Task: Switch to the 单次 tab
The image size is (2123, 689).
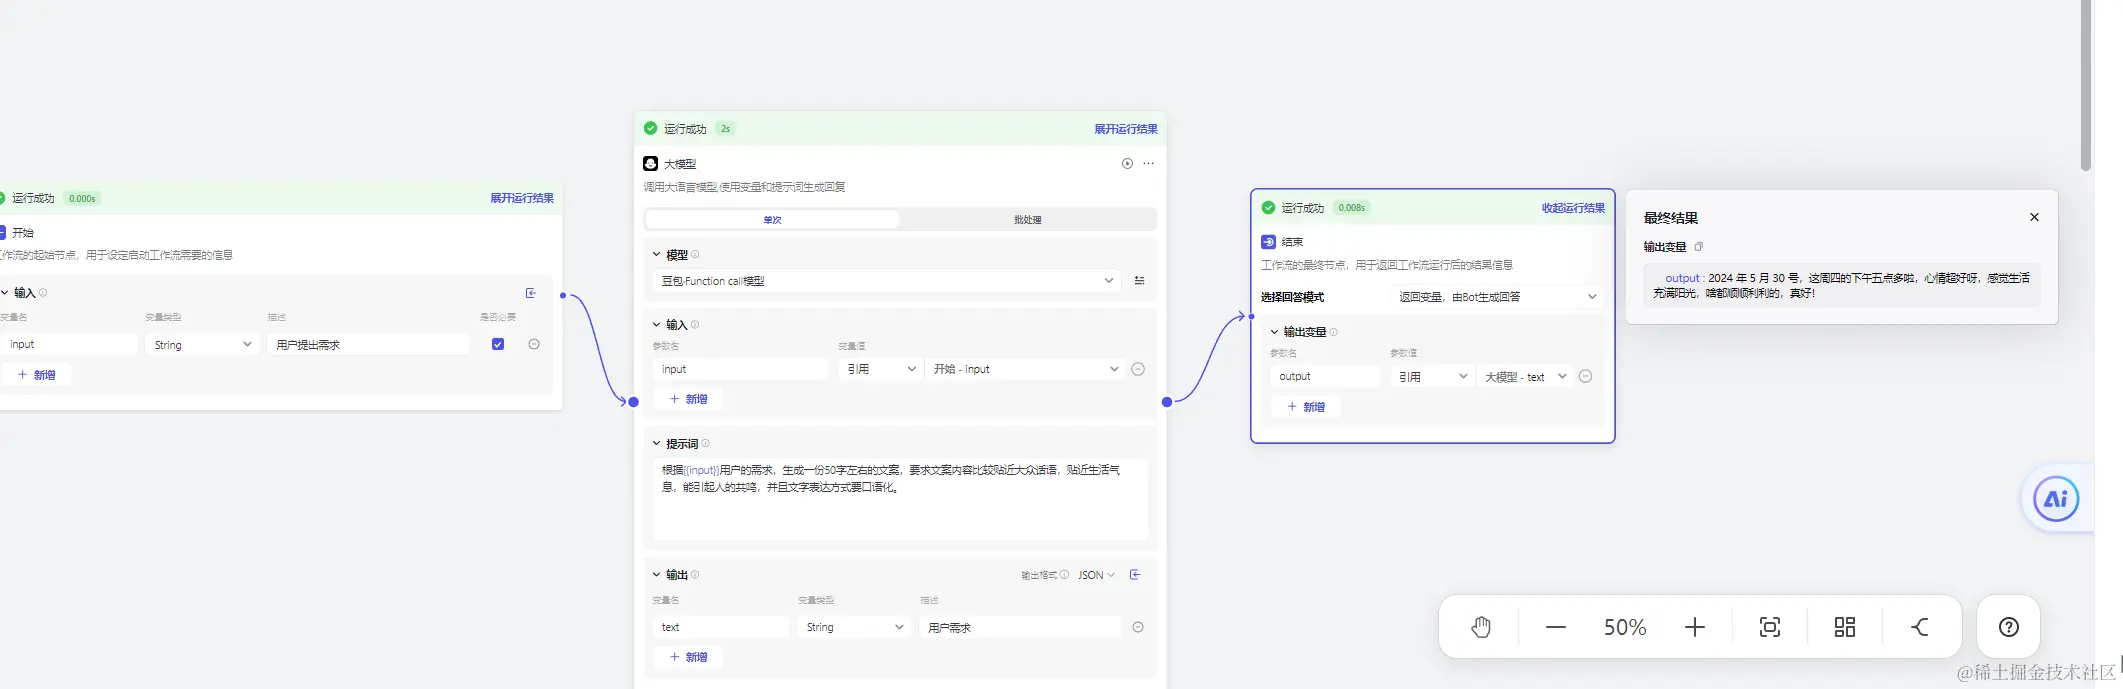Action: coord(773,219)
